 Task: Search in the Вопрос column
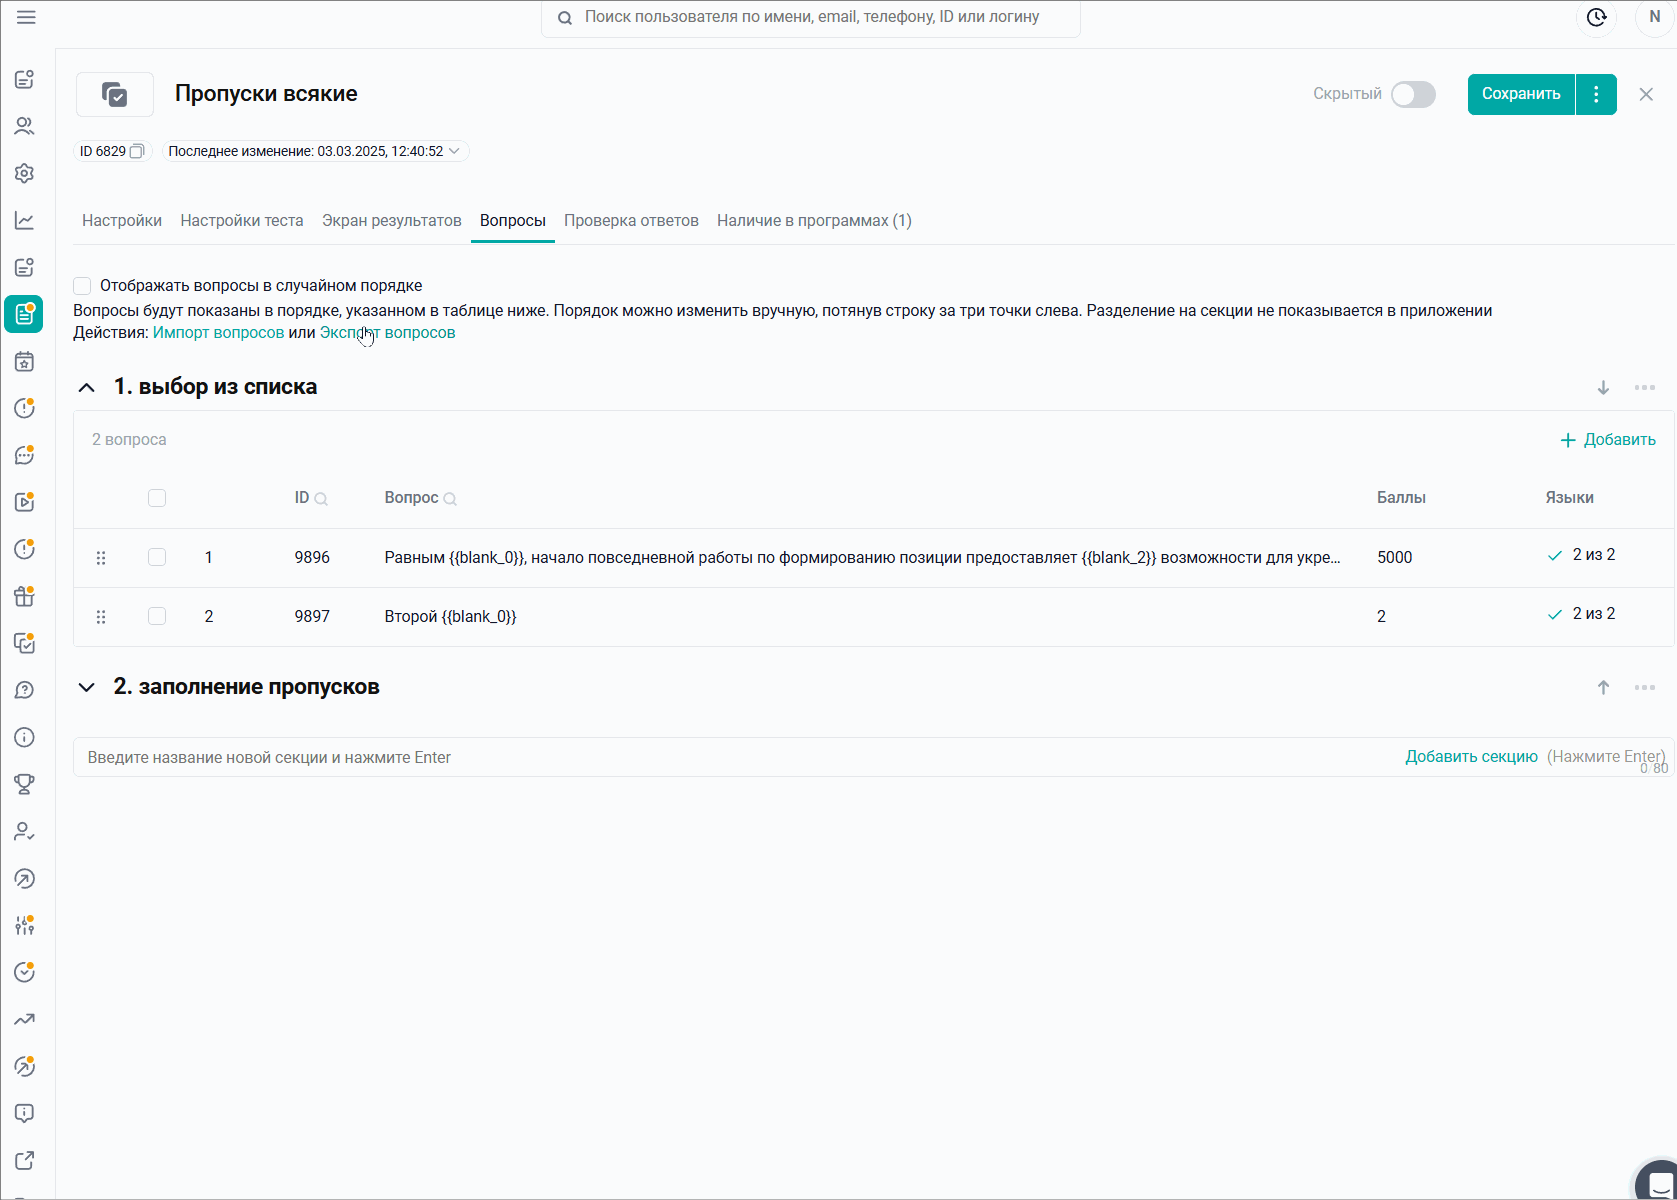[450, 499]
